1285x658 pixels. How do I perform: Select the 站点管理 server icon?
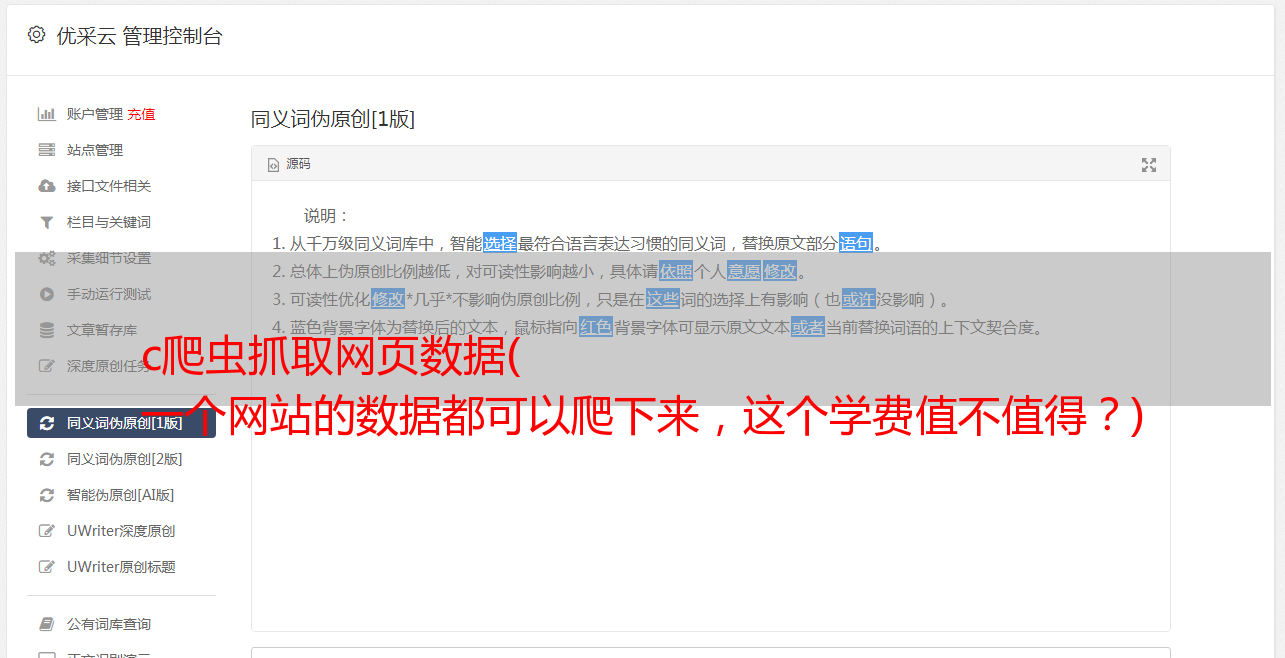pyautogui.click(x=46, y=150)
